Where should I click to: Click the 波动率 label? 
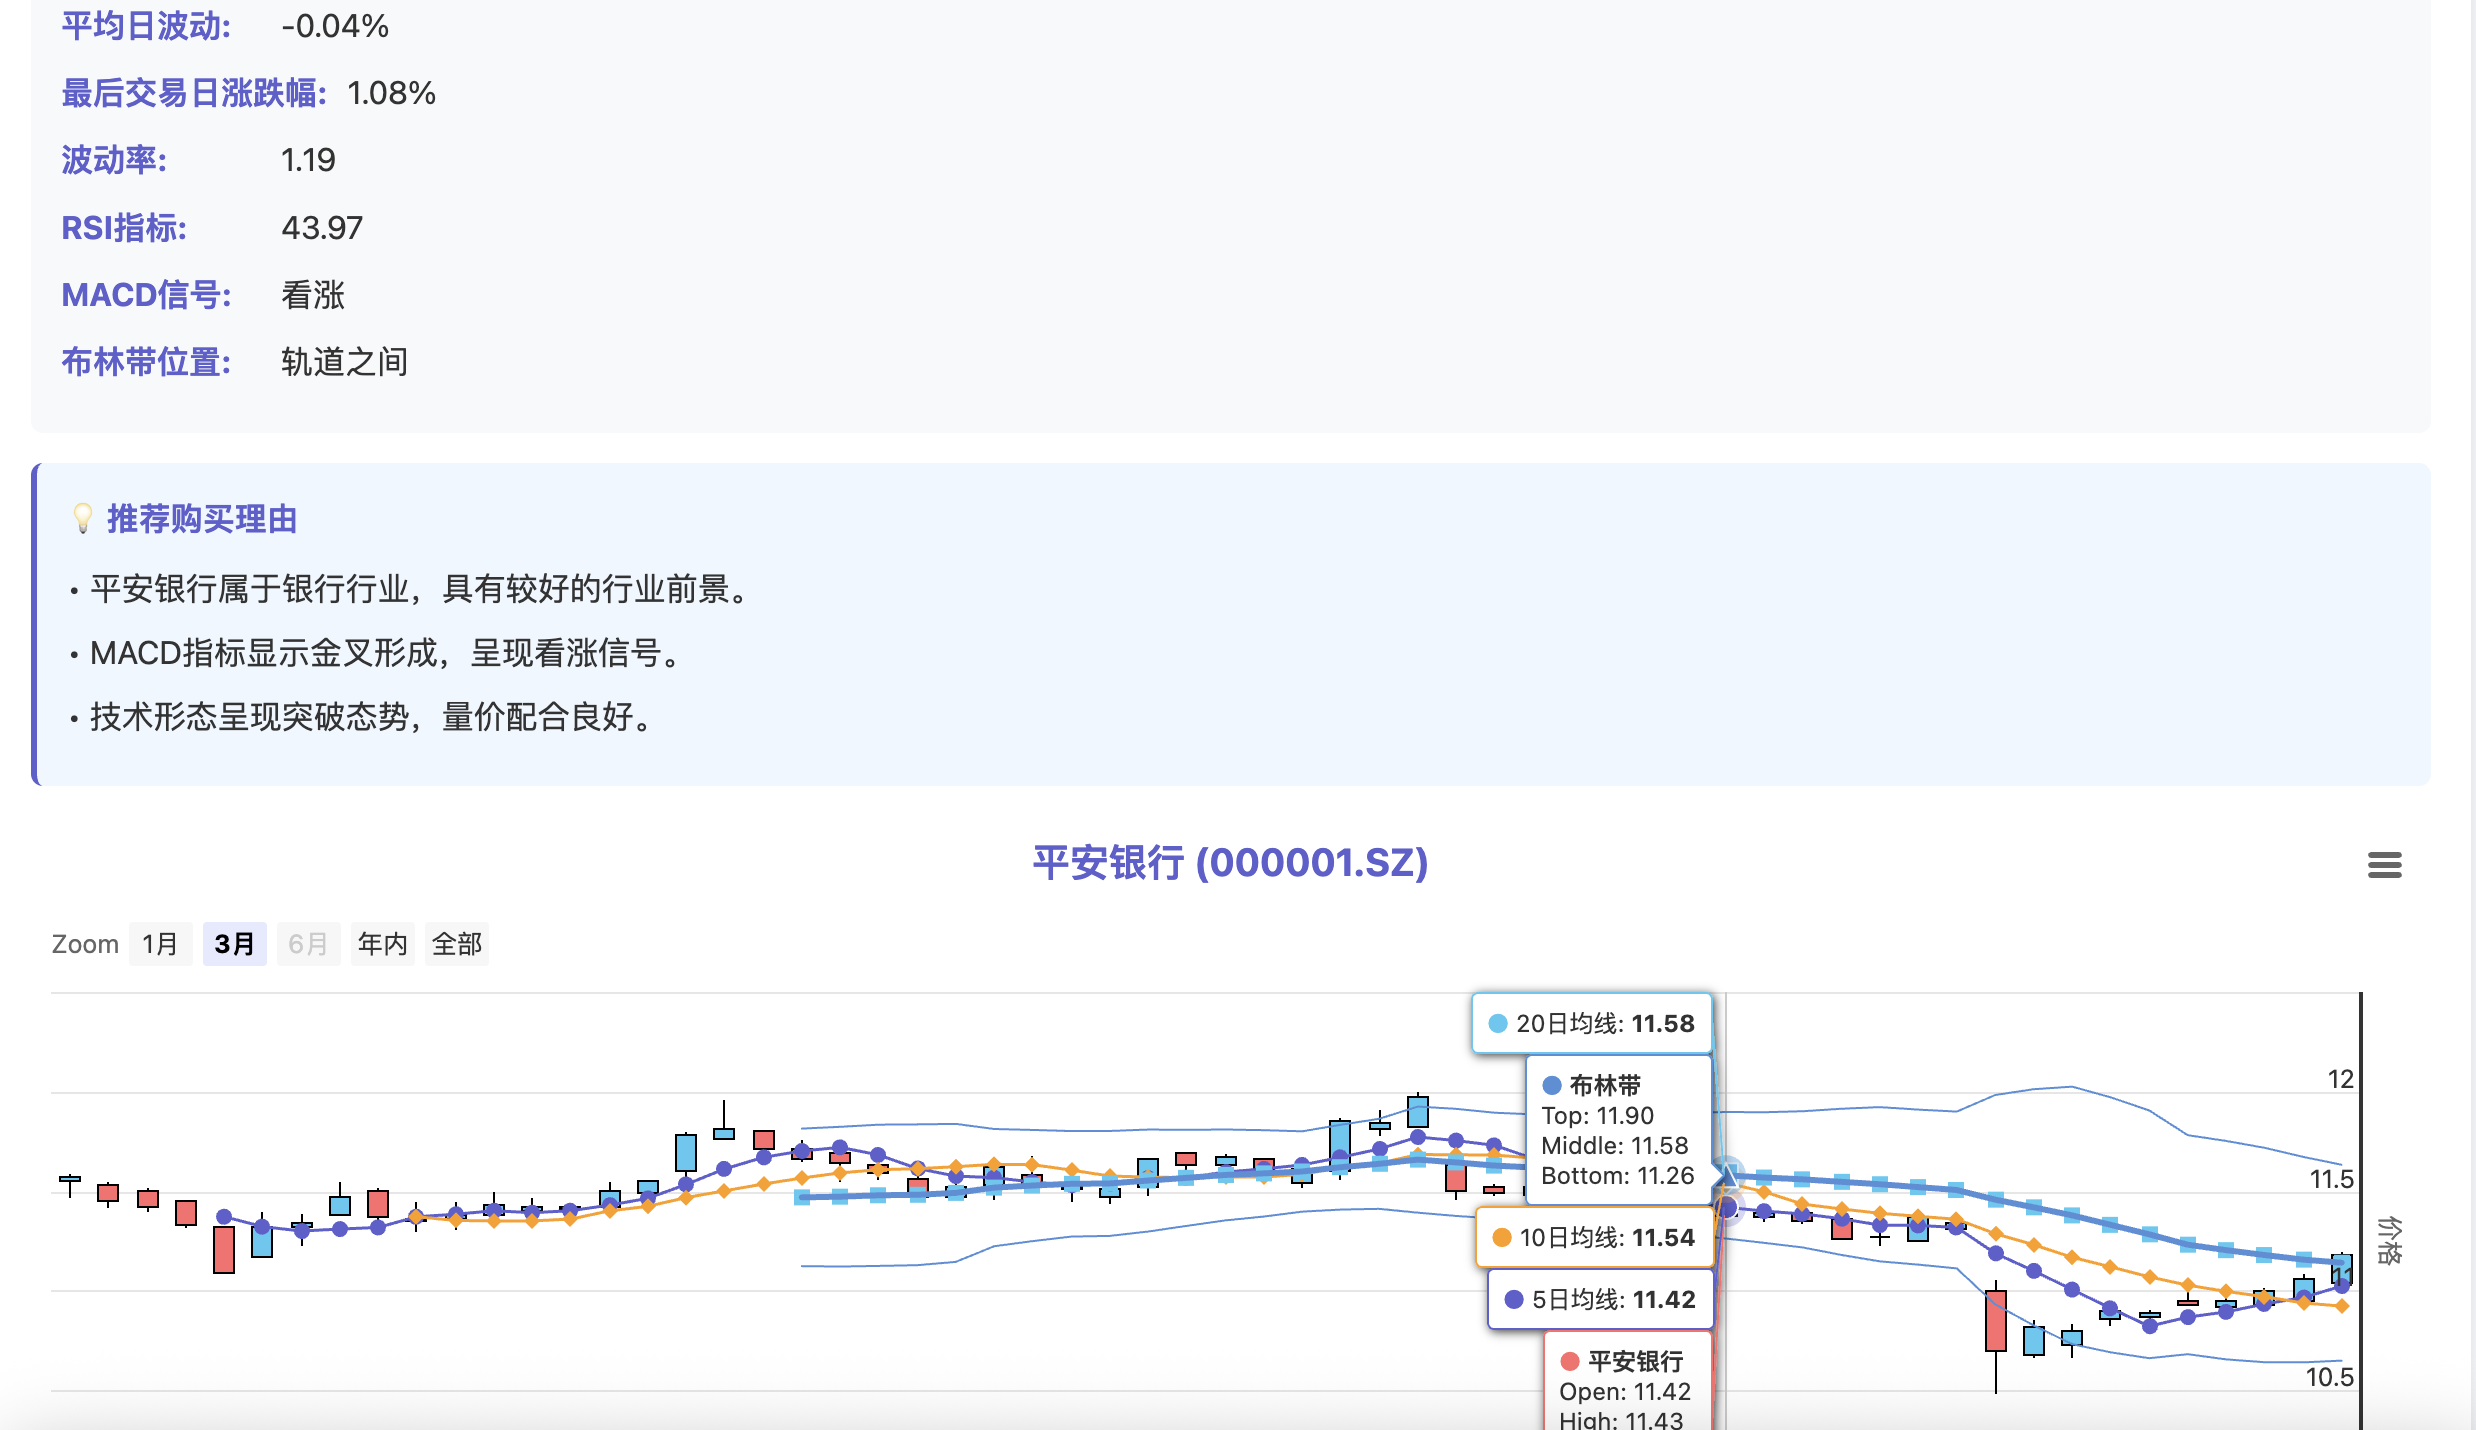(x=114, y=160)
